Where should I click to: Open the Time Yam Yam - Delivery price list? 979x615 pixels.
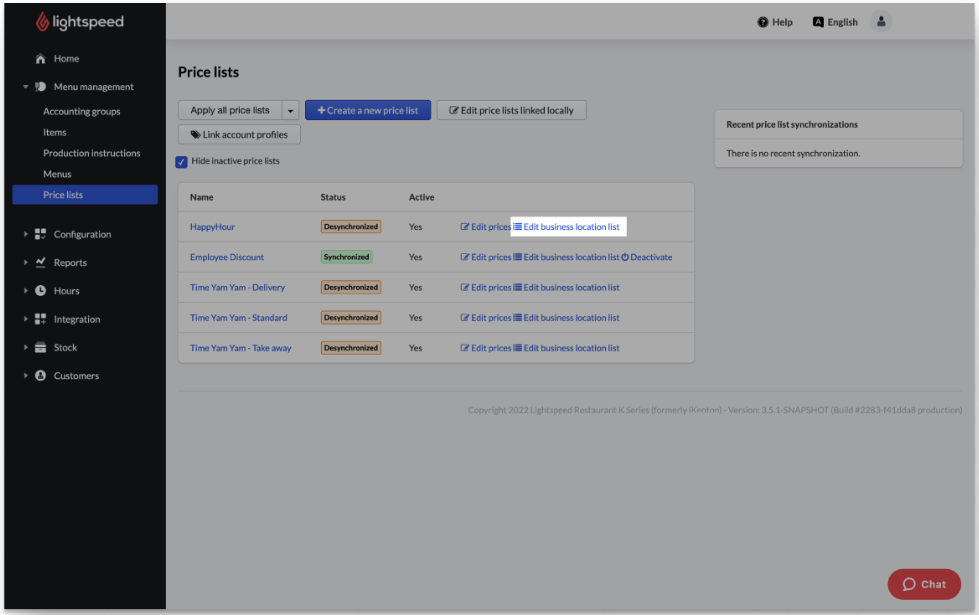click(237, 288)
